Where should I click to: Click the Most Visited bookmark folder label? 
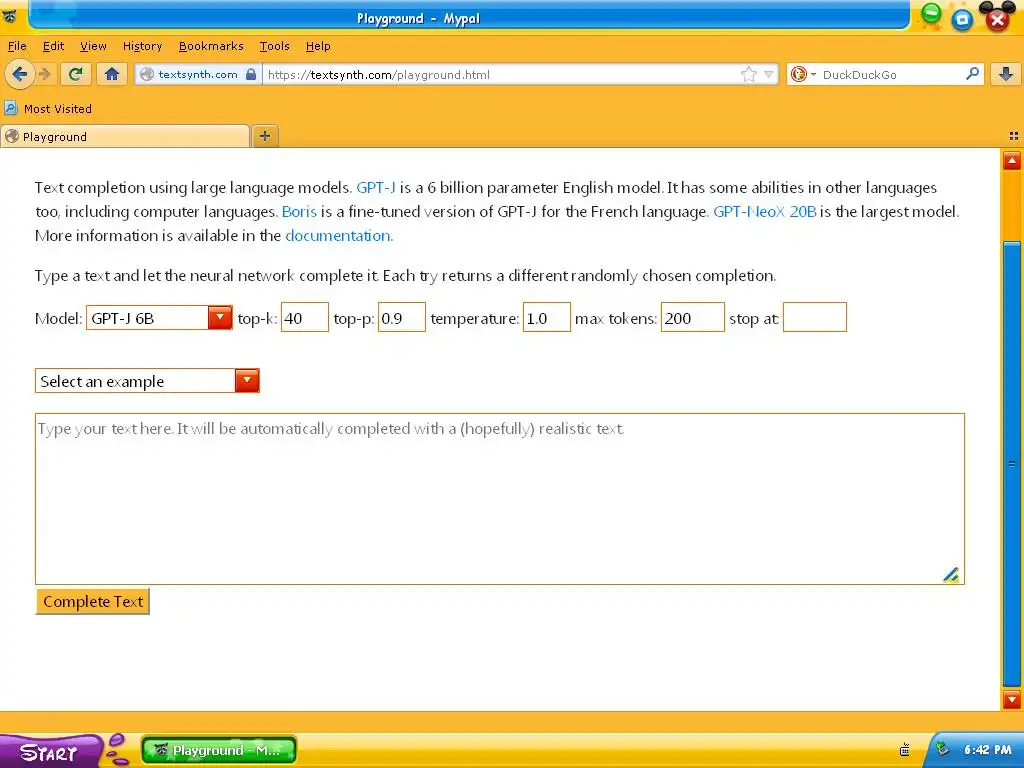57,108
